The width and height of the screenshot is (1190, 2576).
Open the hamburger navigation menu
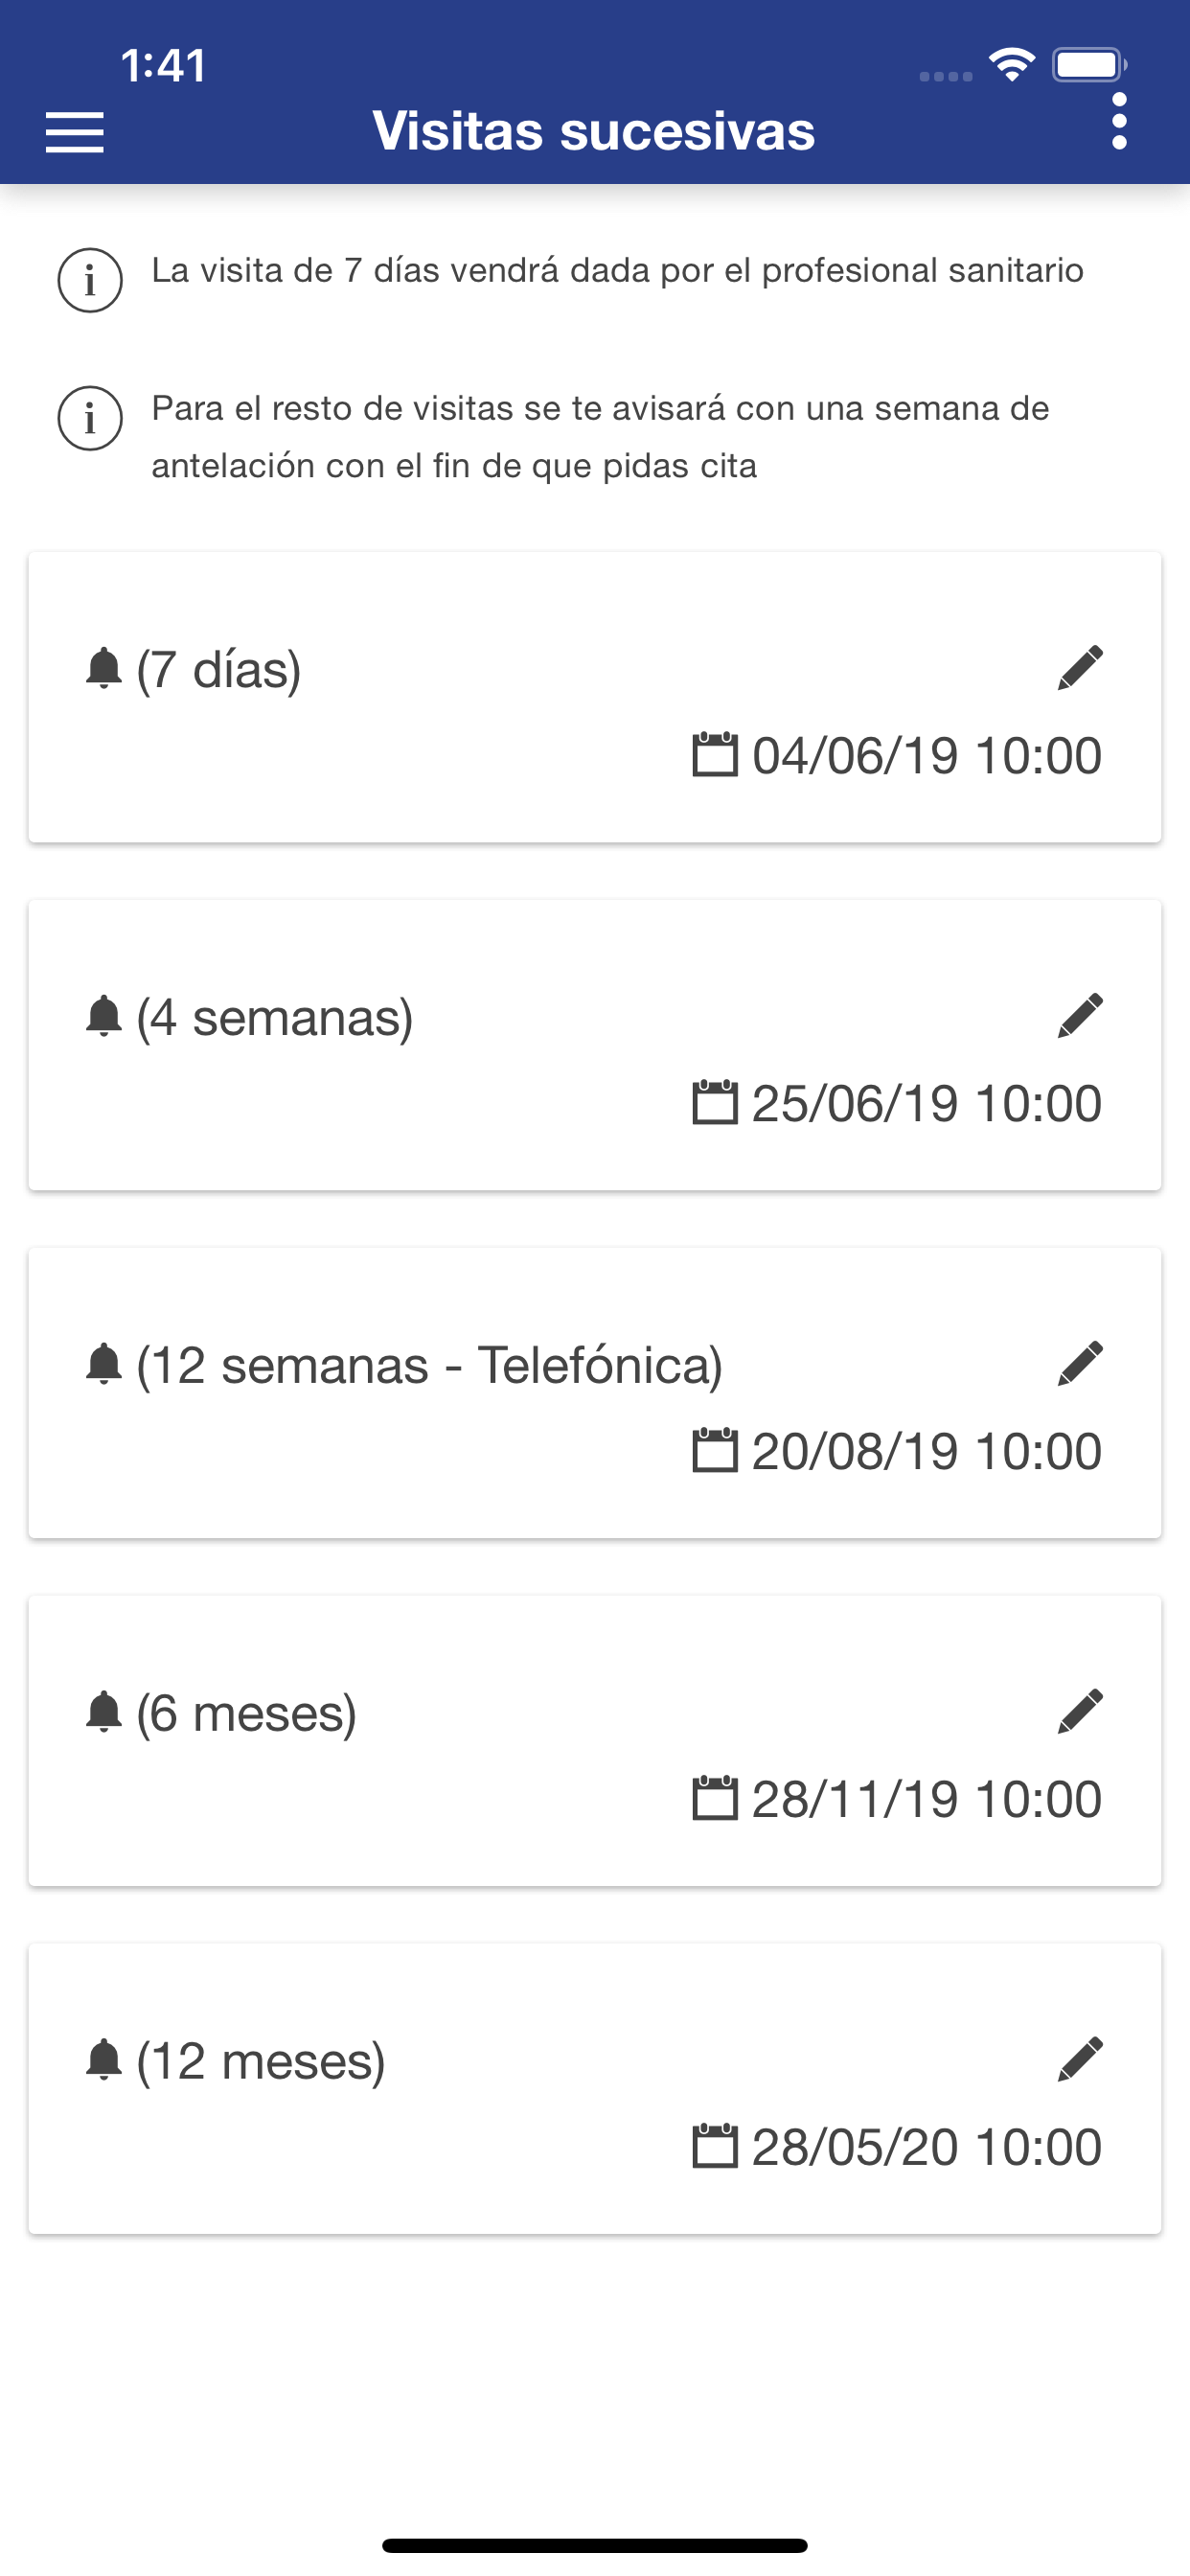tap(75, 132)
